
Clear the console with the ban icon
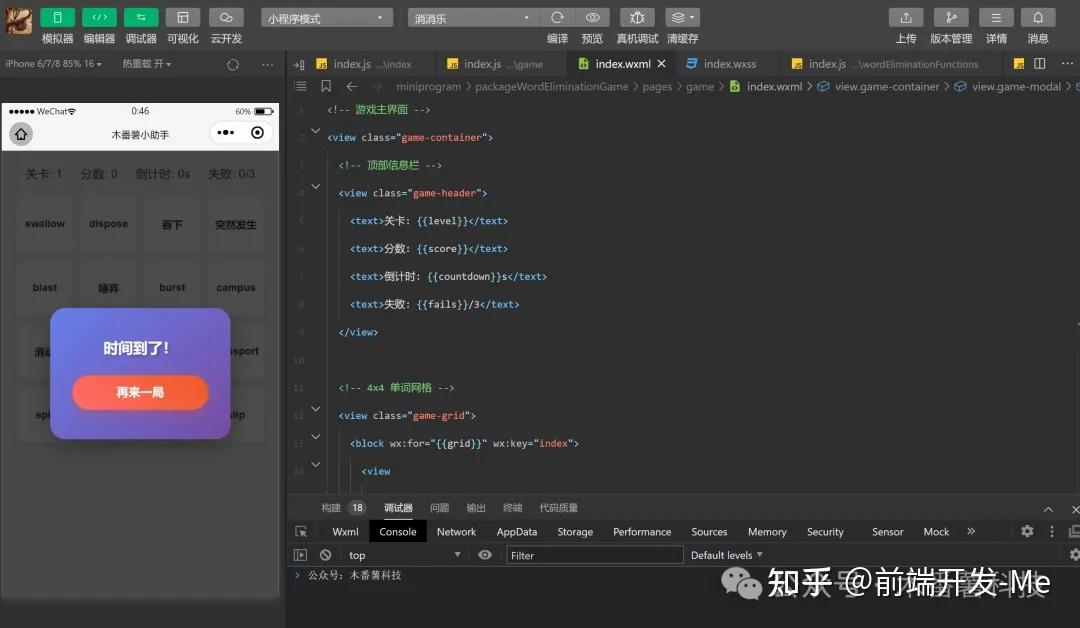pyautogui.click(x=325, y=555)
